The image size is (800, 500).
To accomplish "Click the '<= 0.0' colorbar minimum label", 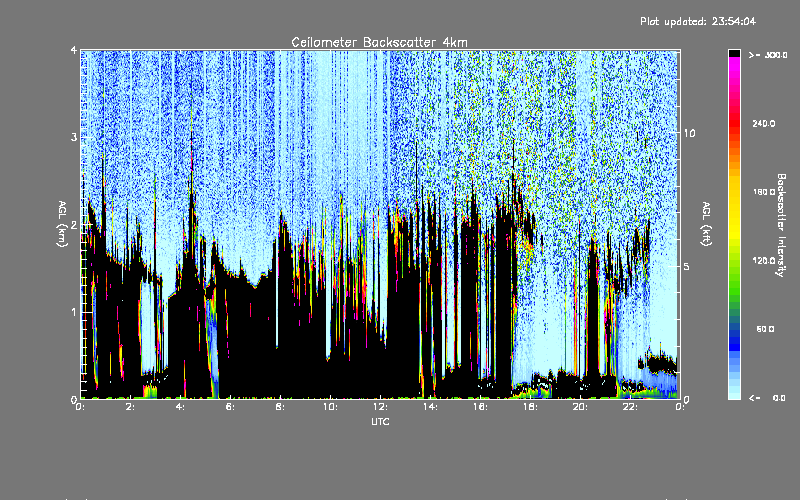I will 768,398.
